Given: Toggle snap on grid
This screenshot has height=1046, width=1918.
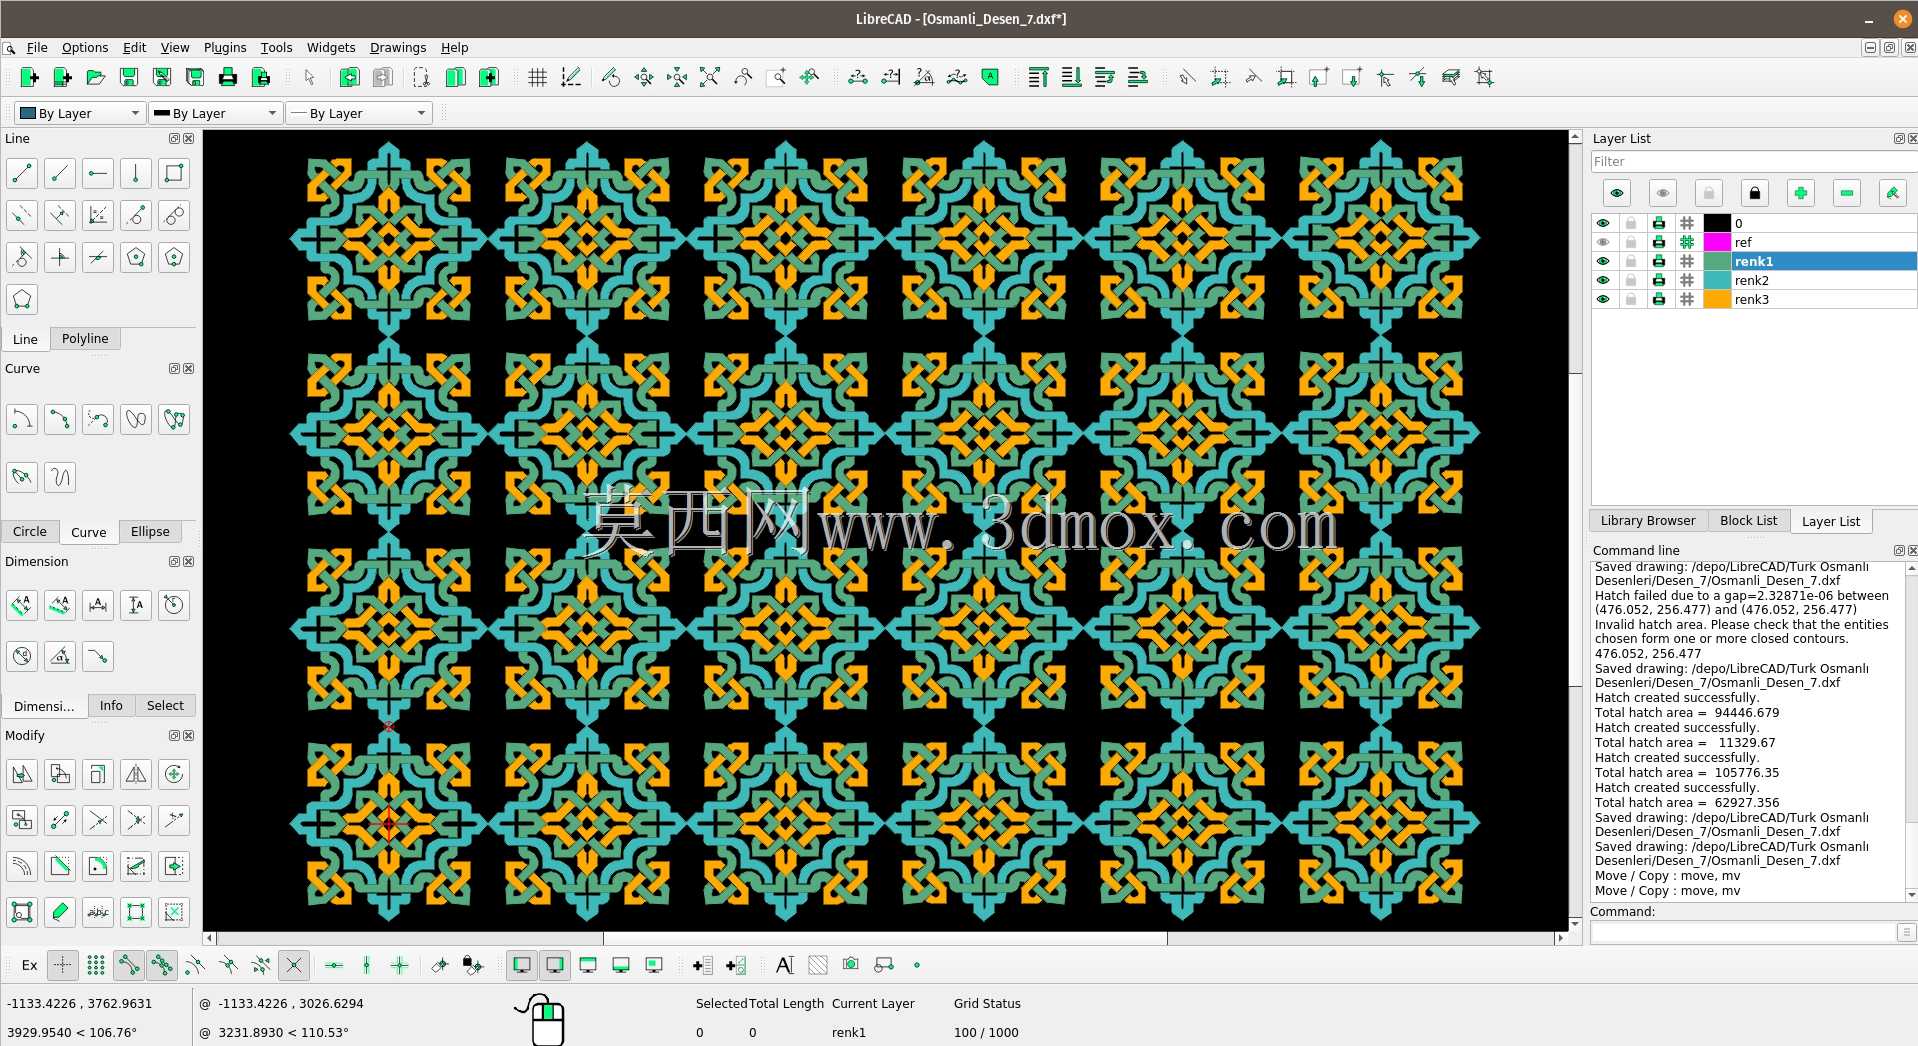Looking at the screenshot, I should (x=96, y=965).
